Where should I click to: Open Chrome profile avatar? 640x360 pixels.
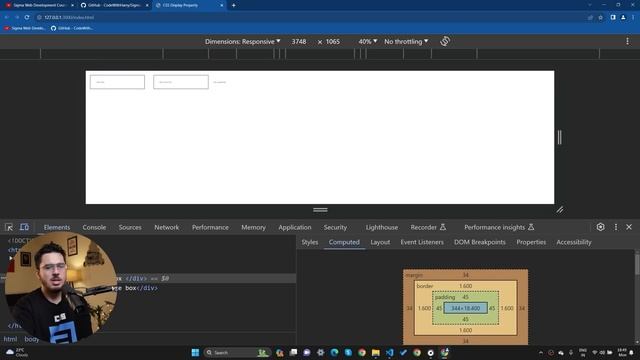[x=623, y=18]
